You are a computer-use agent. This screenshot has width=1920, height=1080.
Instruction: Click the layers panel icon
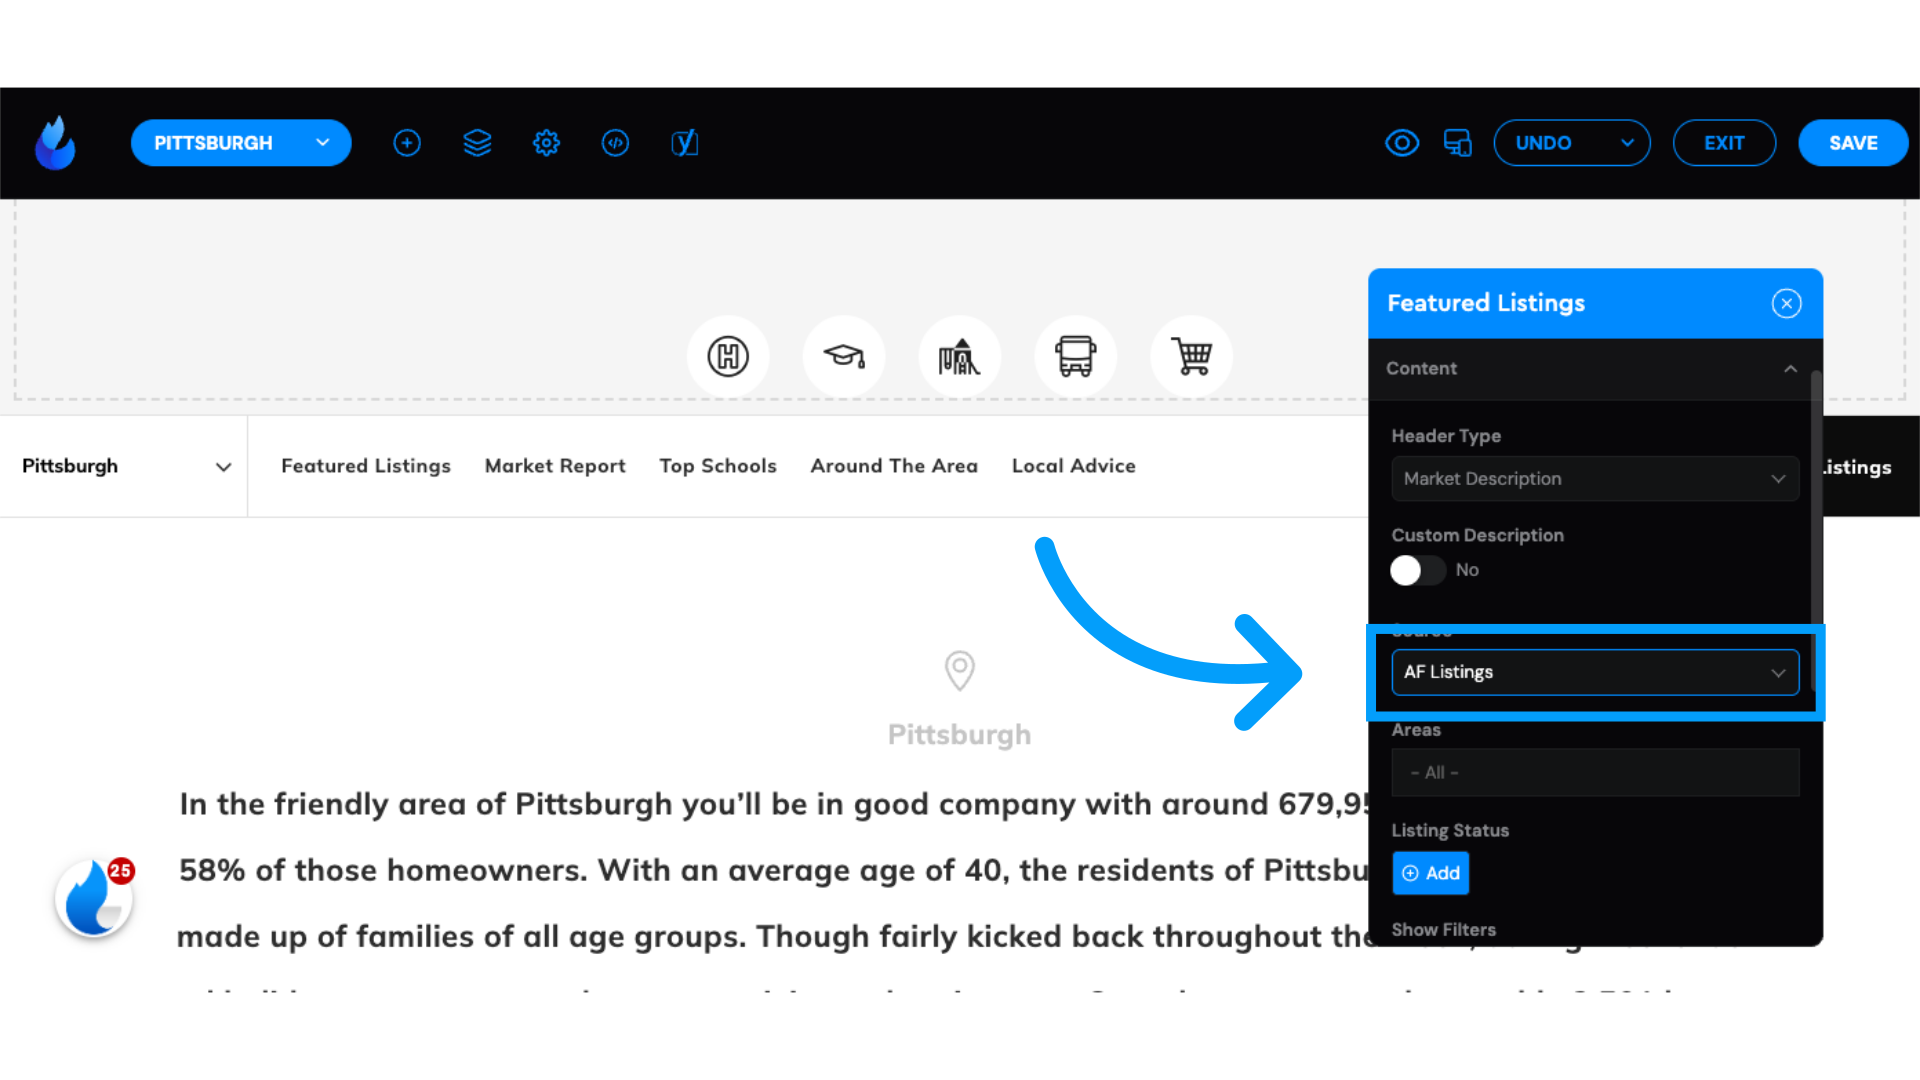[x=476, y=142]
